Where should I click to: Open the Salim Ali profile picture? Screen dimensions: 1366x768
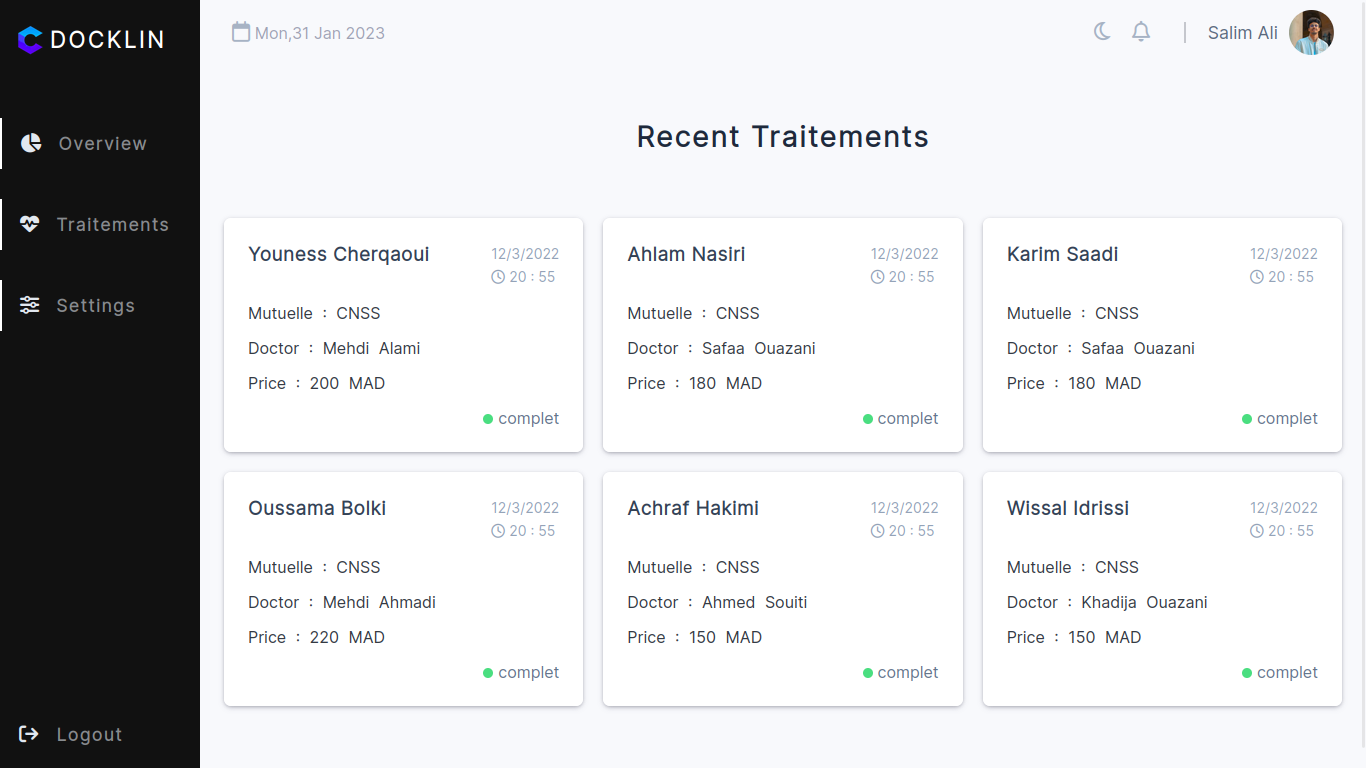[x=1311, y=32]
